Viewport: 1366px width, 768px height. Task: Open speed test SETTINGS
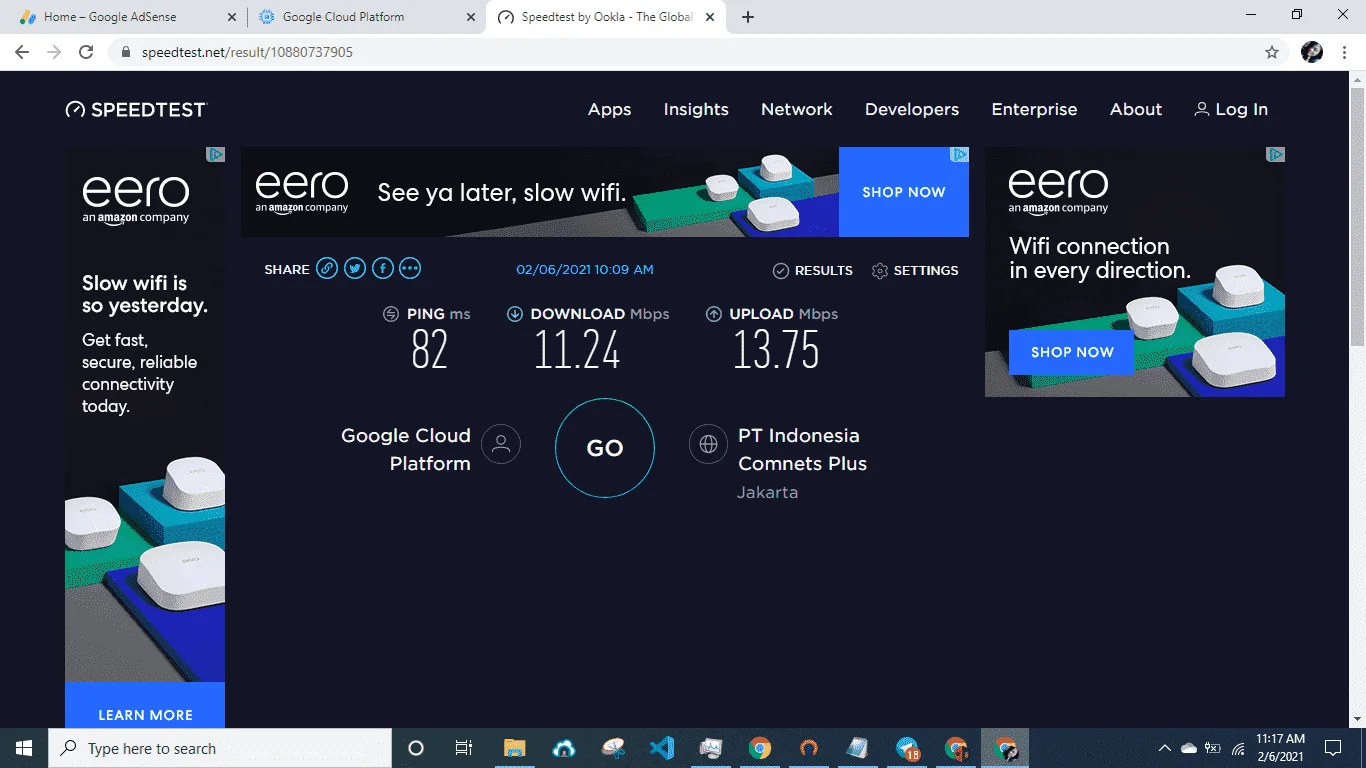click(x=915, y=270)
